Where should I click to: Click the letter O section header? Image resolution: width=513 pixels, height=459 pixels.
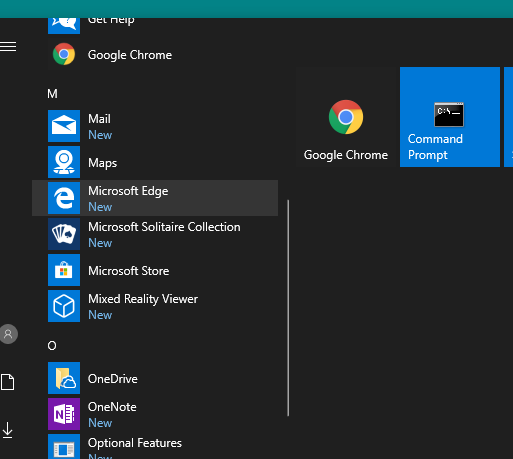pos(52,346)
